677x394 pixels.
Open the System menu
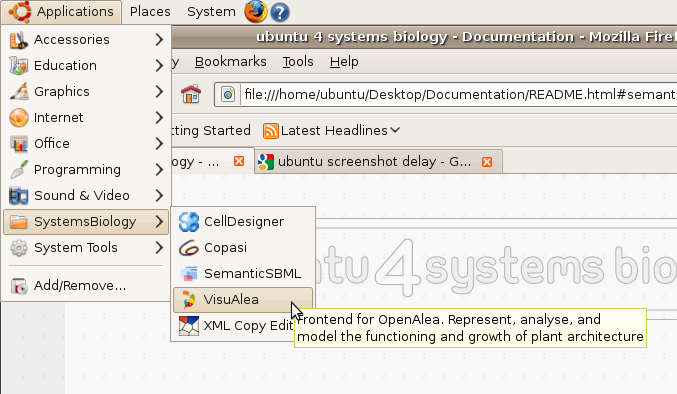[211, 12]
